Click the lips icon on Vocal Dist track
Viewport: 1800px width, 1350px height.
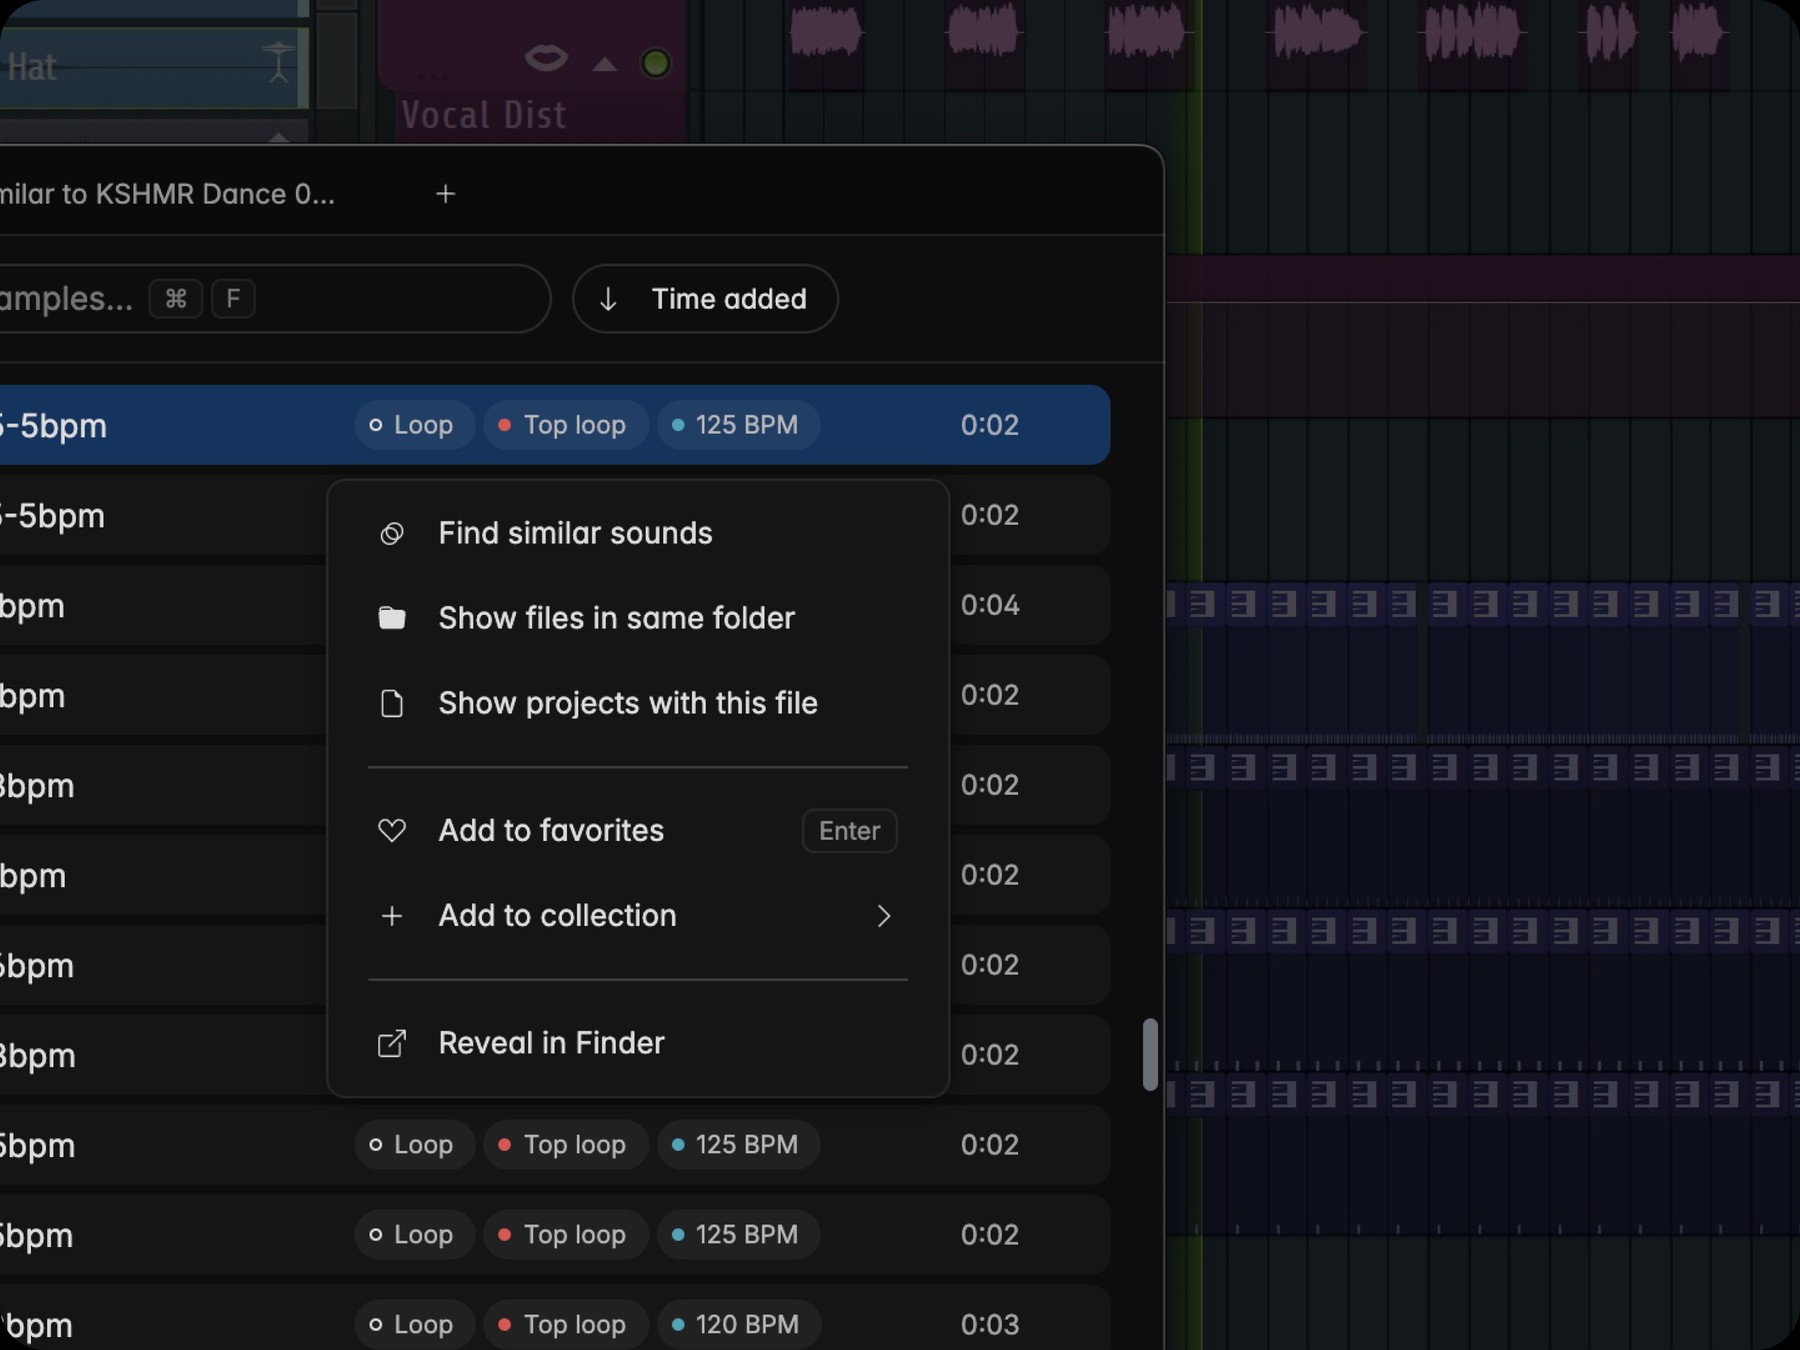(546, 59)
